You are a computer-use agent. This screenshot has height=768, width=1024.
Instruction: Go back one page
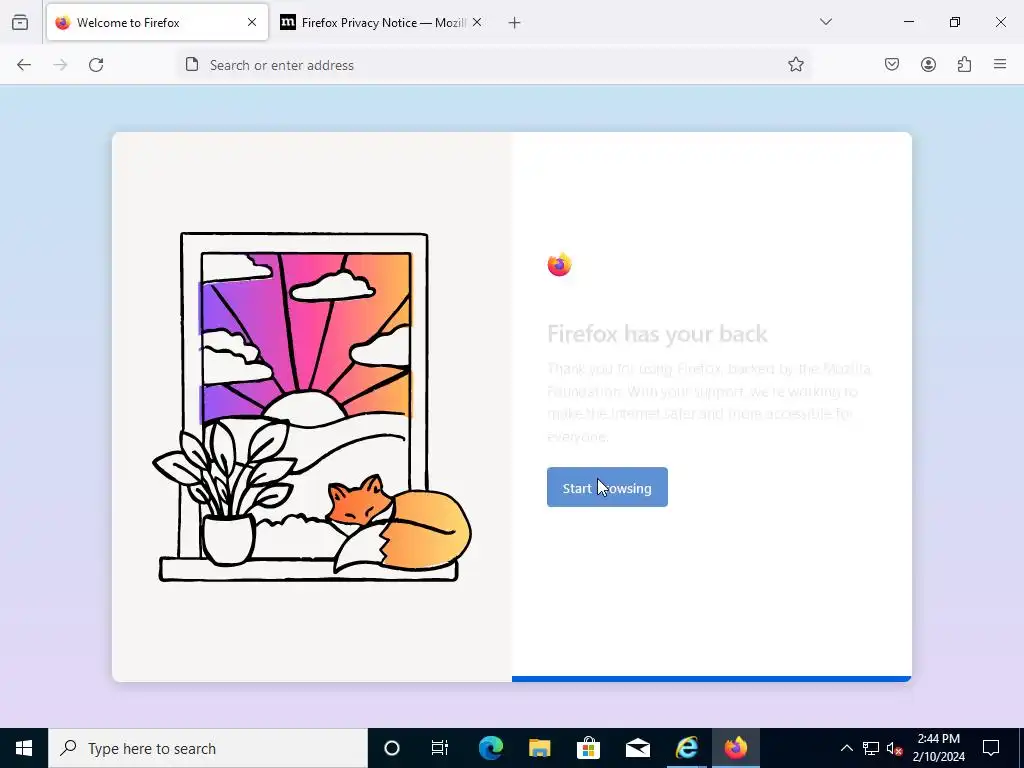pos(24,65)
